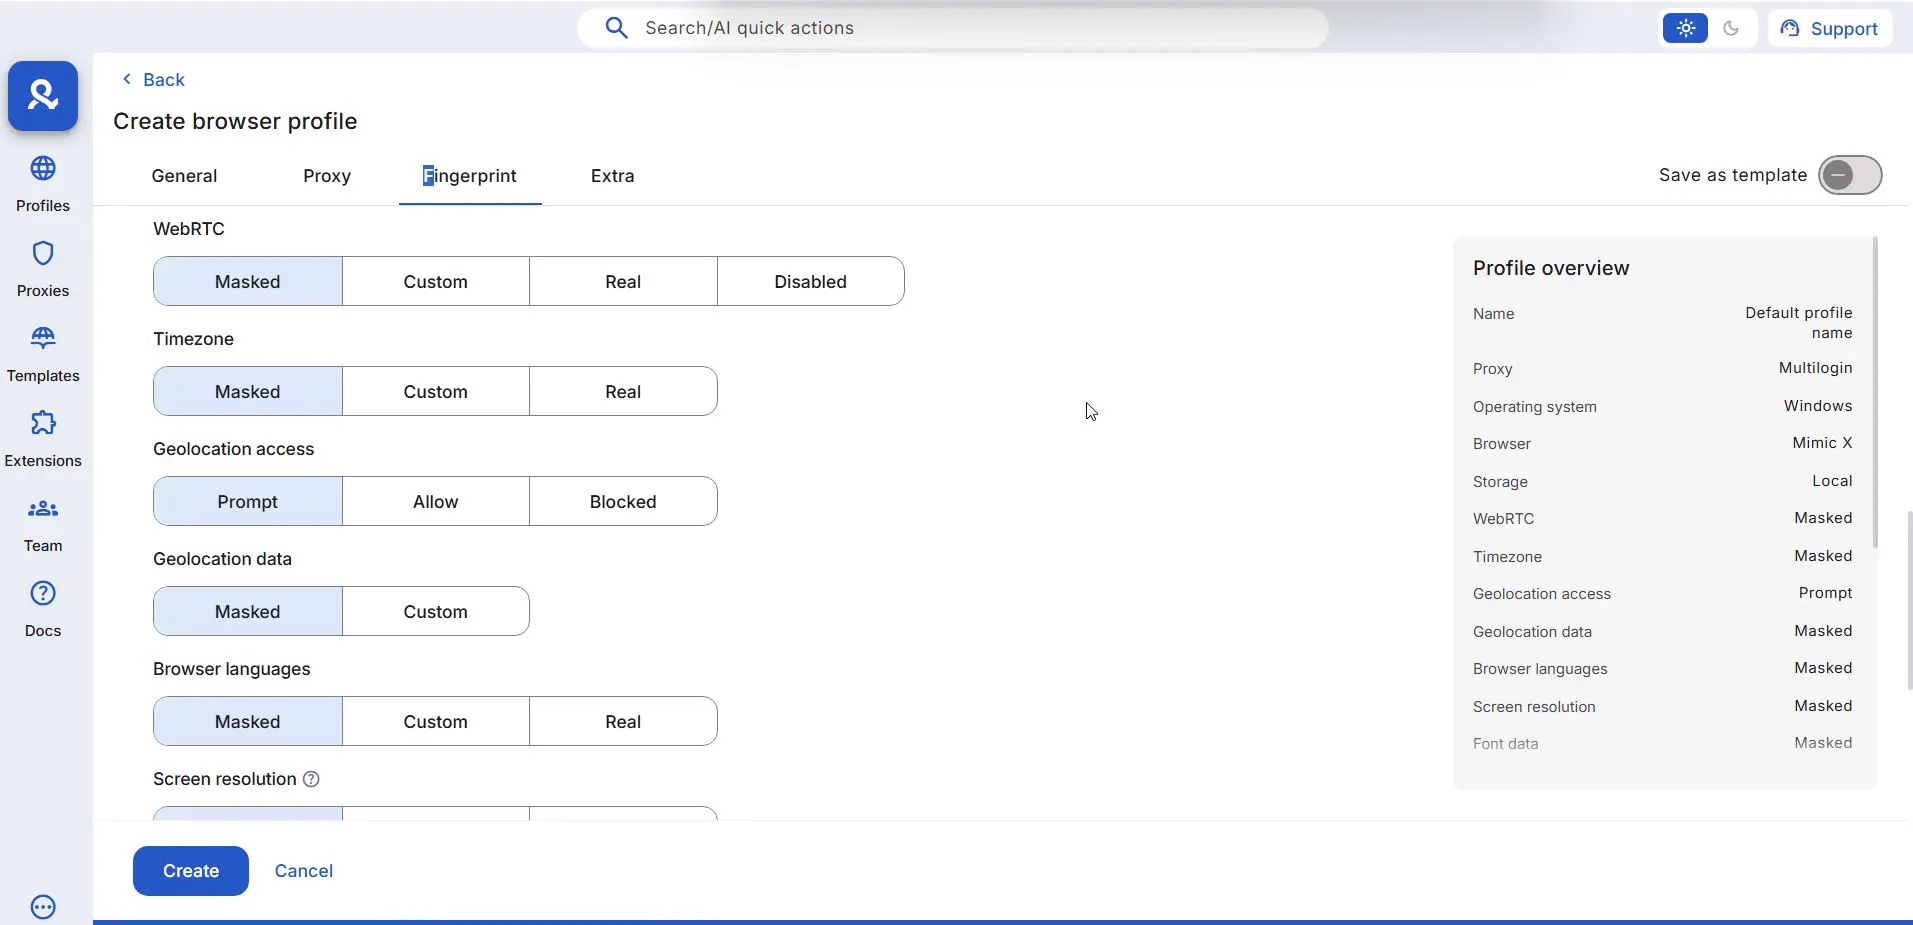Click the Team label in sidebar
Screen dimensions: 1913x925
tap(43, 545)
